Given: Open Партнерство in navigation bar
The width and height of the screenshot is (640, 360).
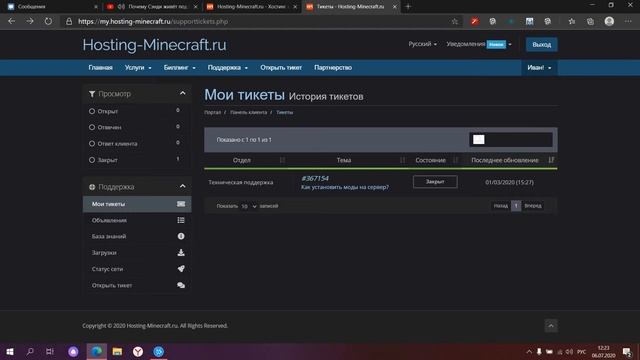Looking at the screenshot, I should click(333, 68).
